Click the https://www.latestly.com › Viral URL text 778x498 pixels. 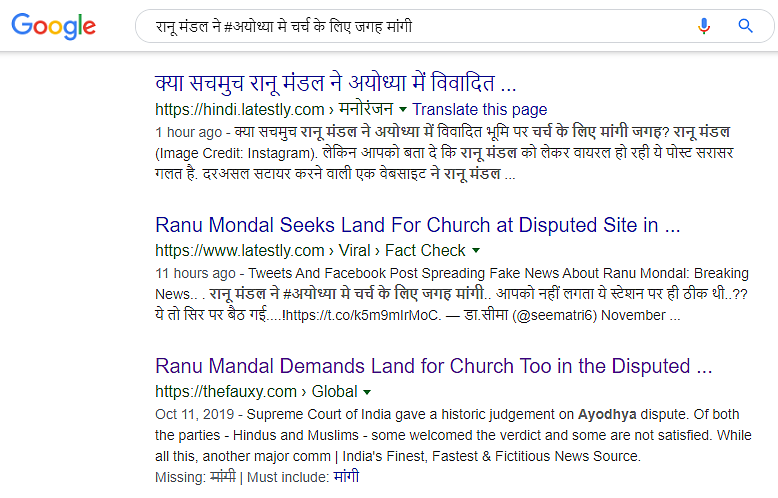262,250
